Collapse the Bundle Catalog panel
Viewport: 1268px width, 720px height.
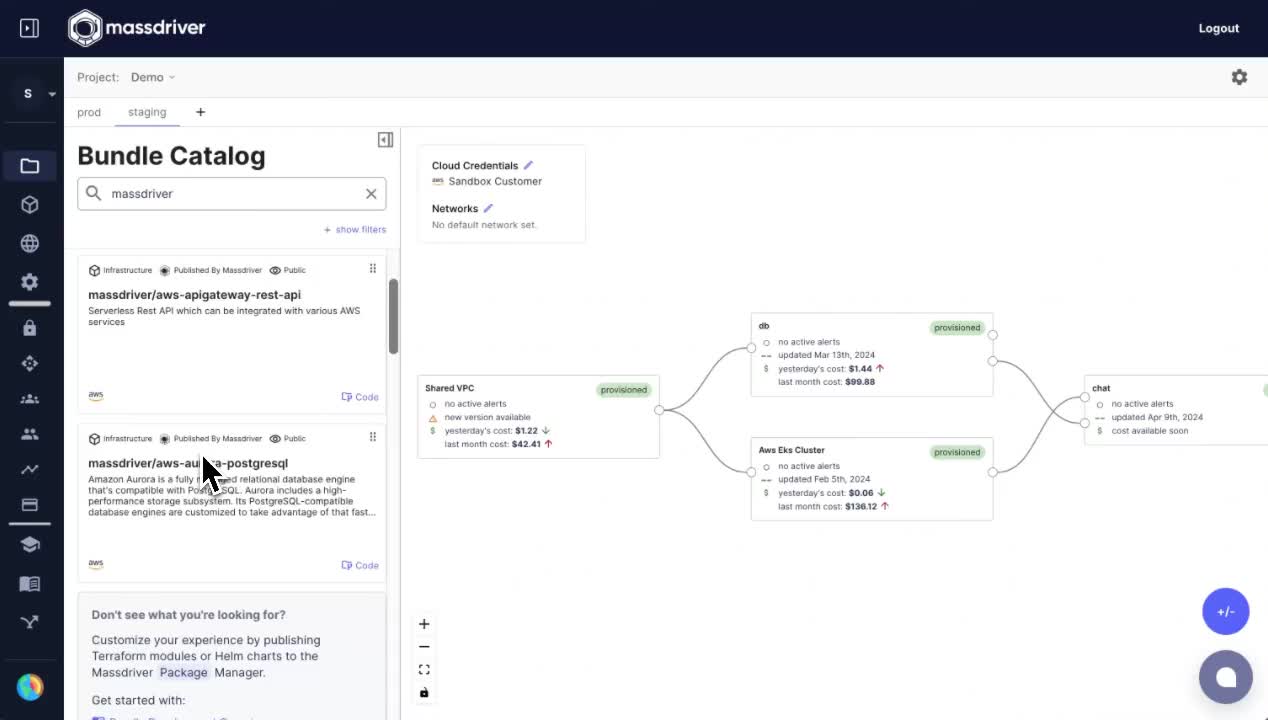(x=385, y=140)
